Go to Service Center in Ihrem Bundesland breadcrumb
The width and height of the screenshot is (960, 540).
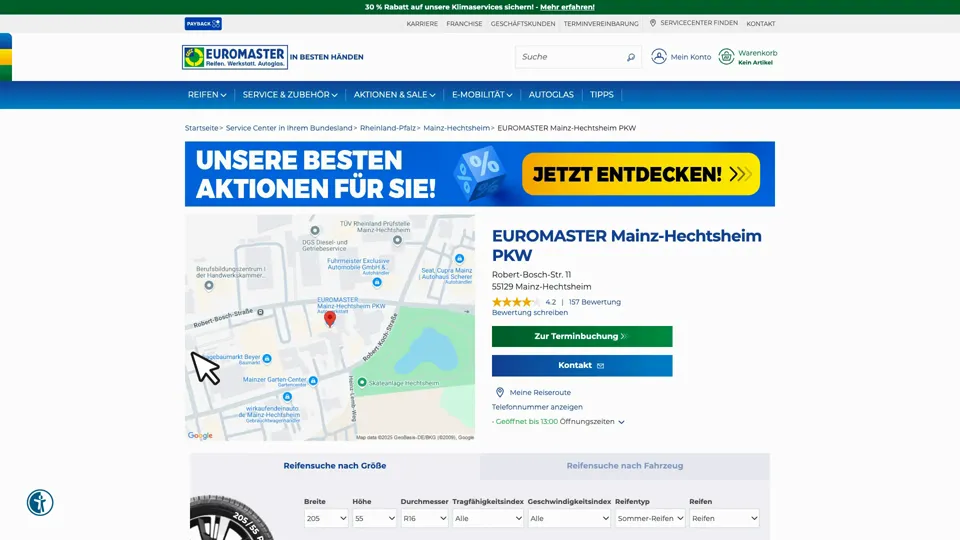[x=289, y=128]
